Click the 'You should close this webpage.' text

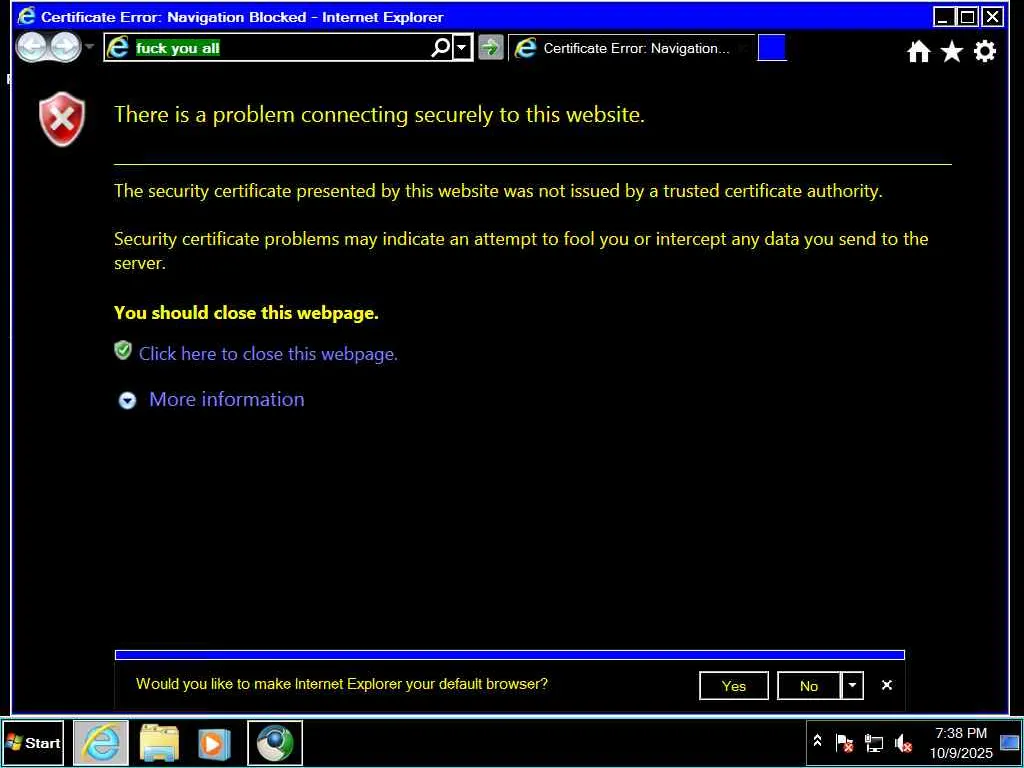pyautogui.click(x=246, y=313)
